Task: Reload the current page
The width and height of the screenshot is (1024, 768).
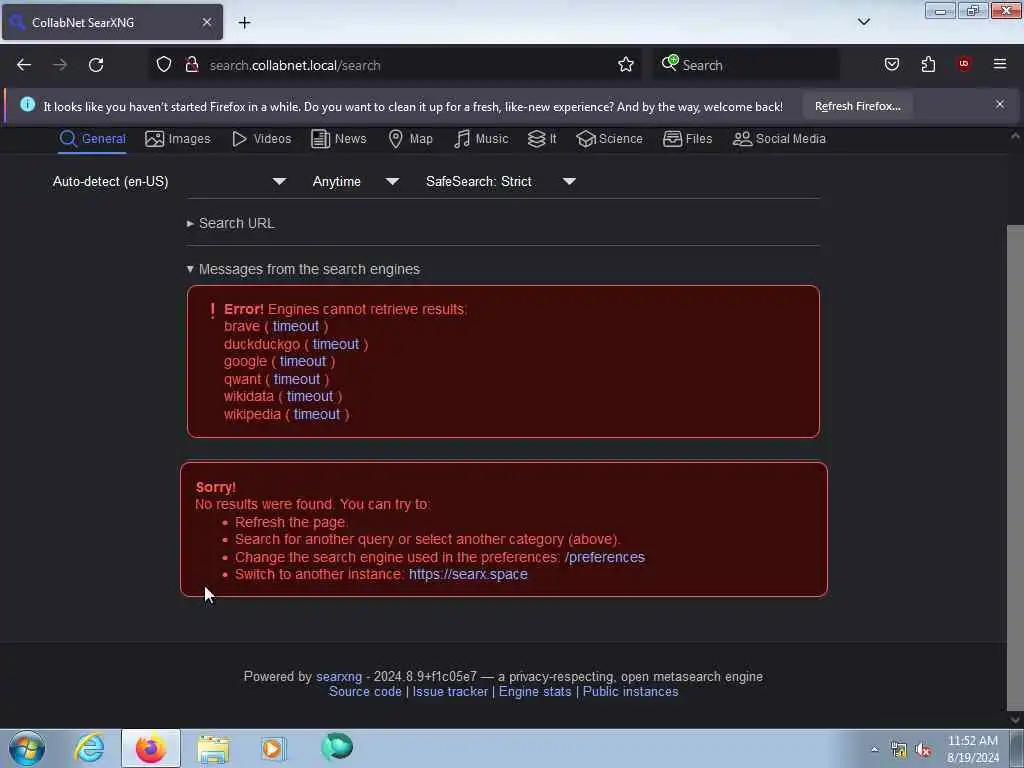Action: coord(96,65)
